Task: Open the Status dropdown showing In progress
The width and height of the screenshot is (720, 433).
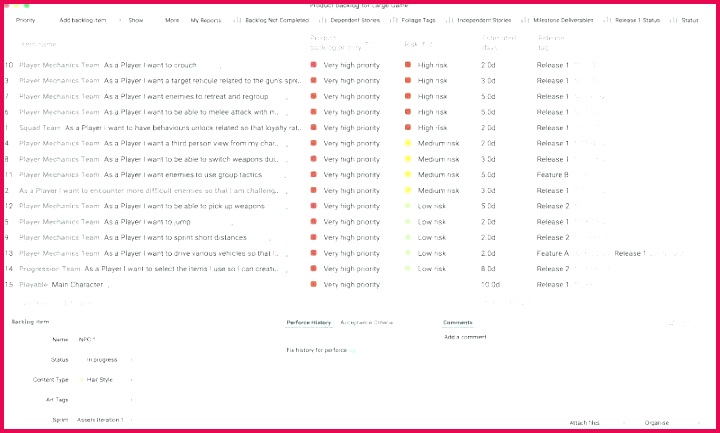Action: [106, 359]
